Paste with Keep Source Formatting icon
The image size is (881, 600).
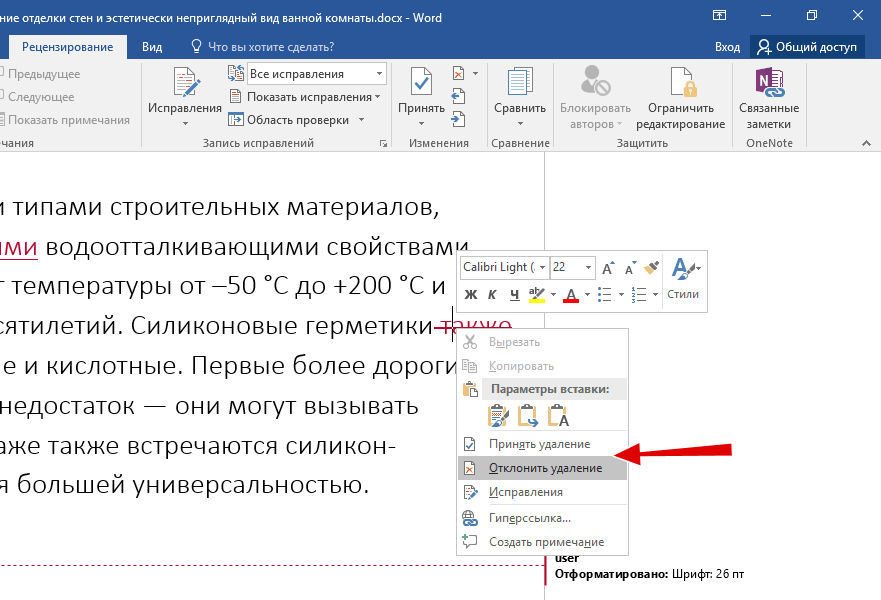point(498,416)
